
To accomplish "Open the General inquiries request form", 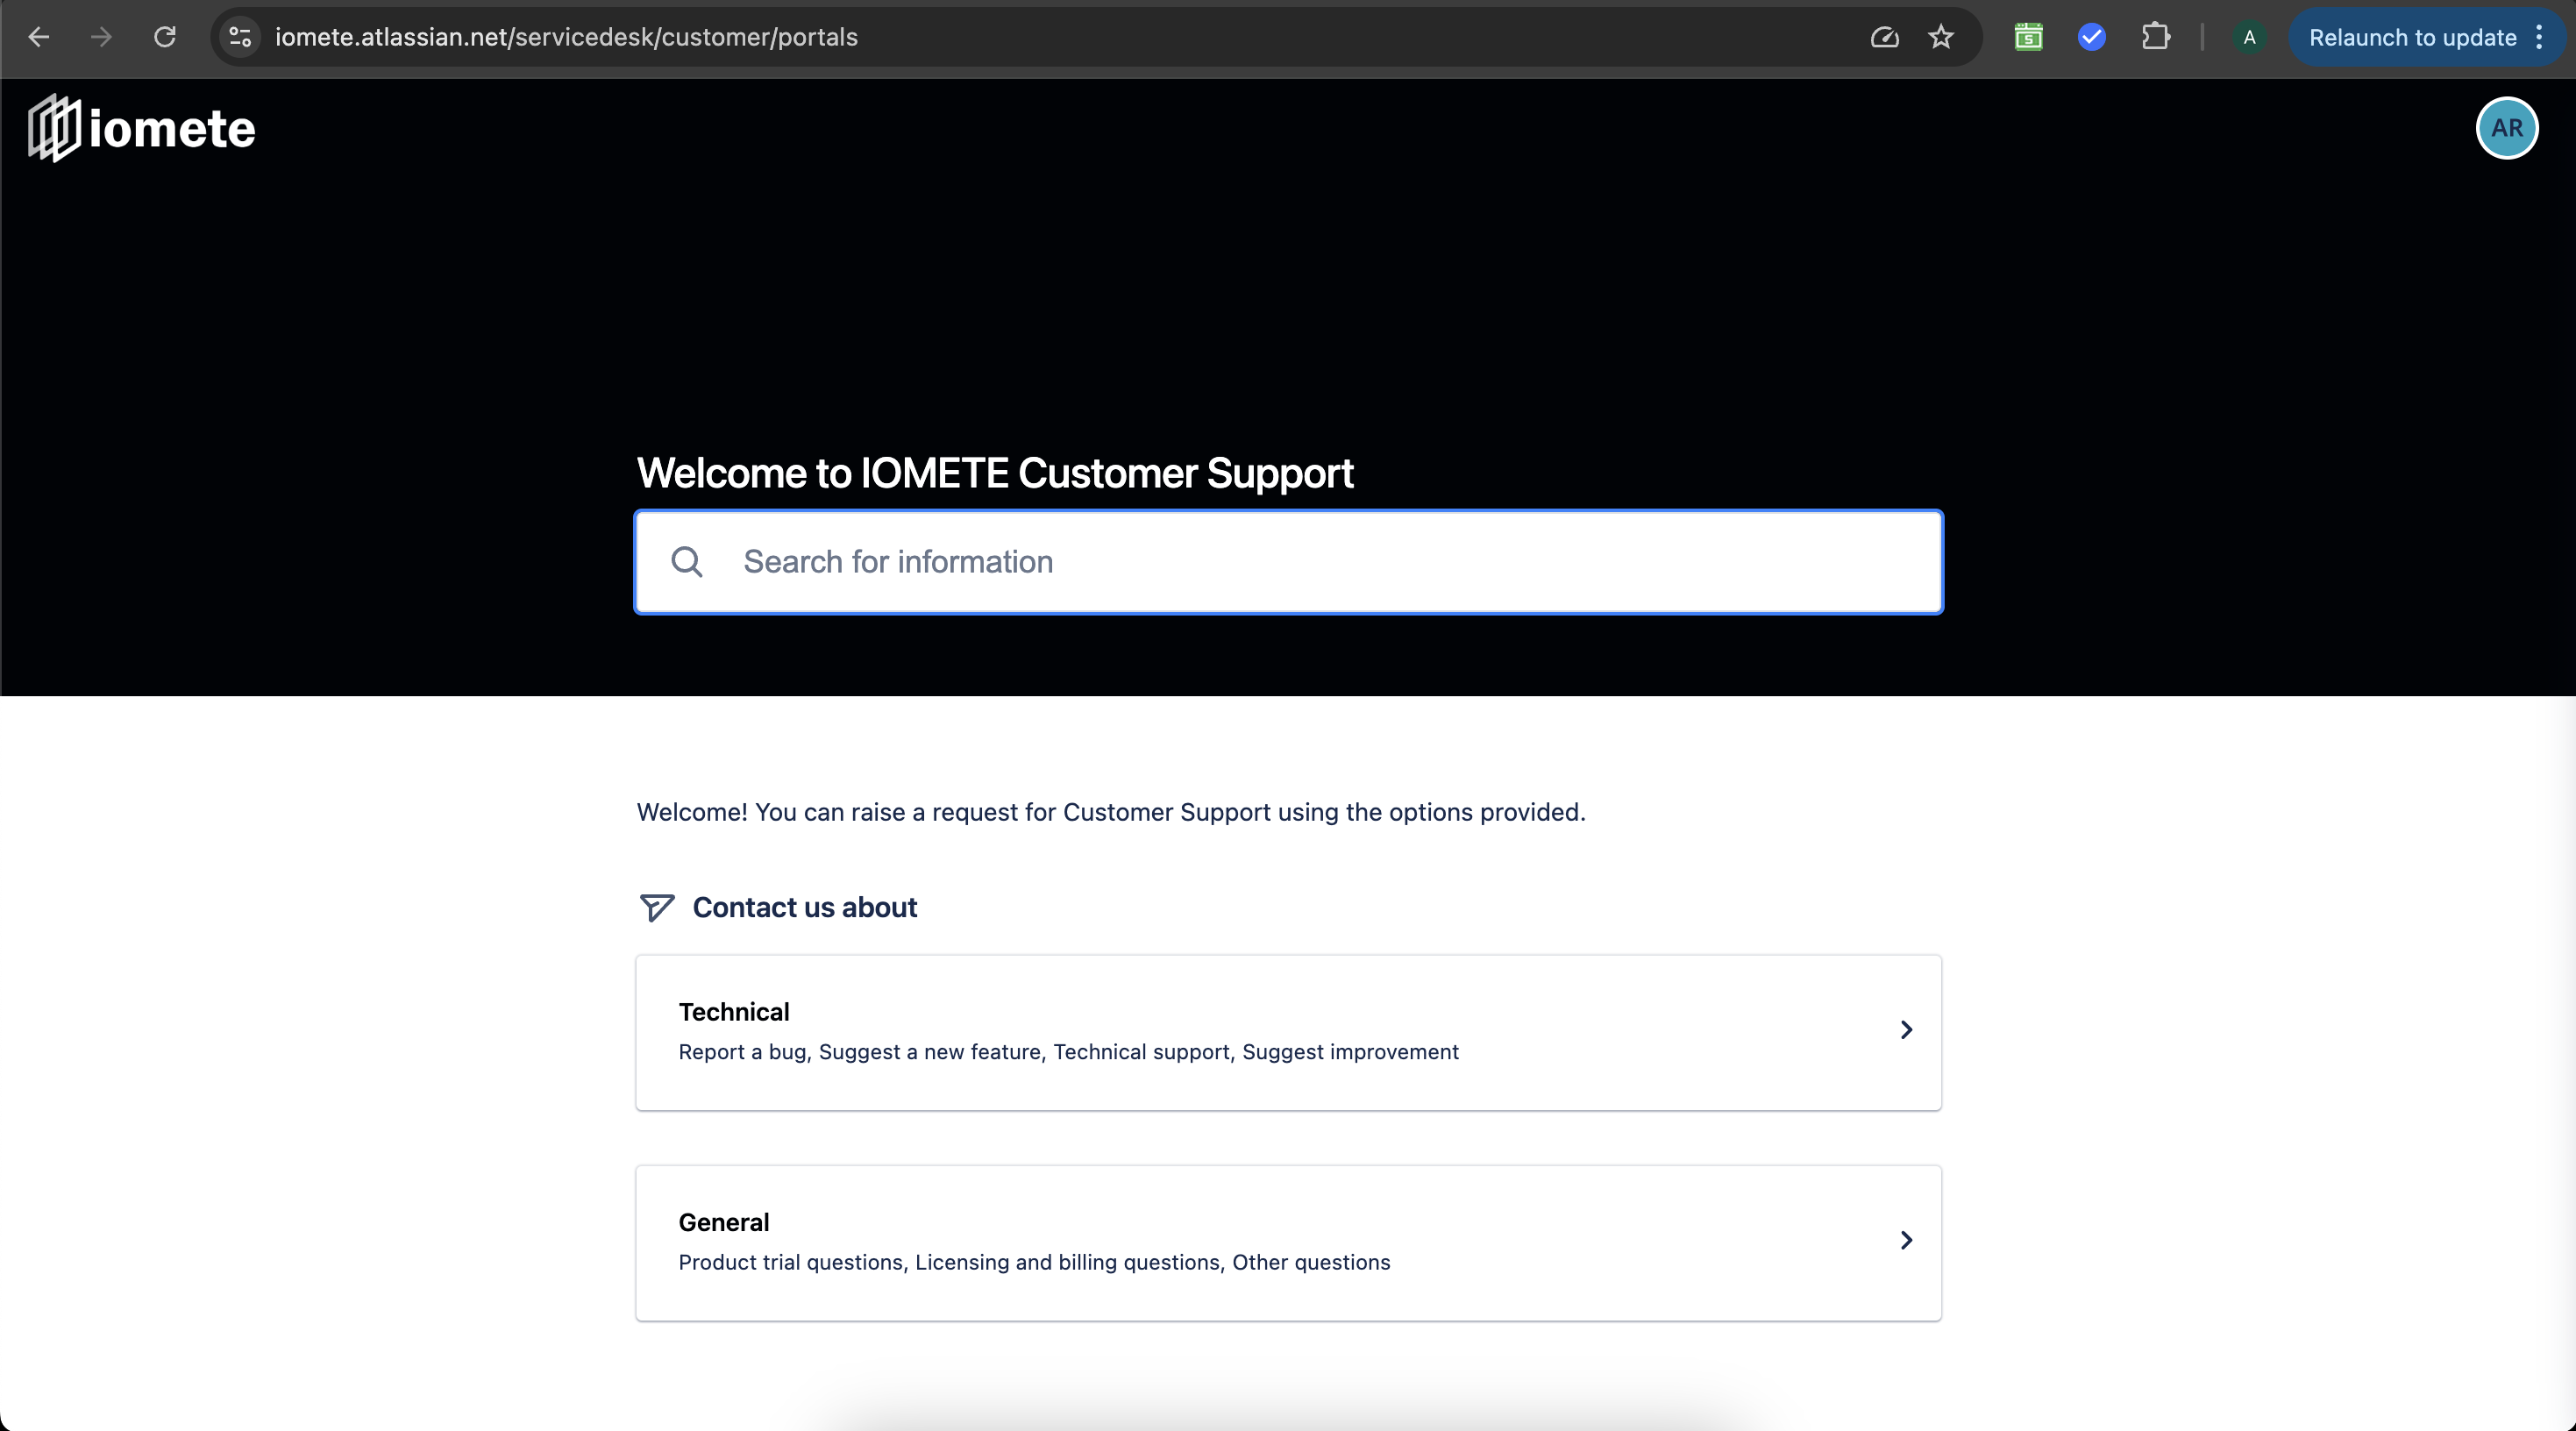I will coord(1288,1241).
